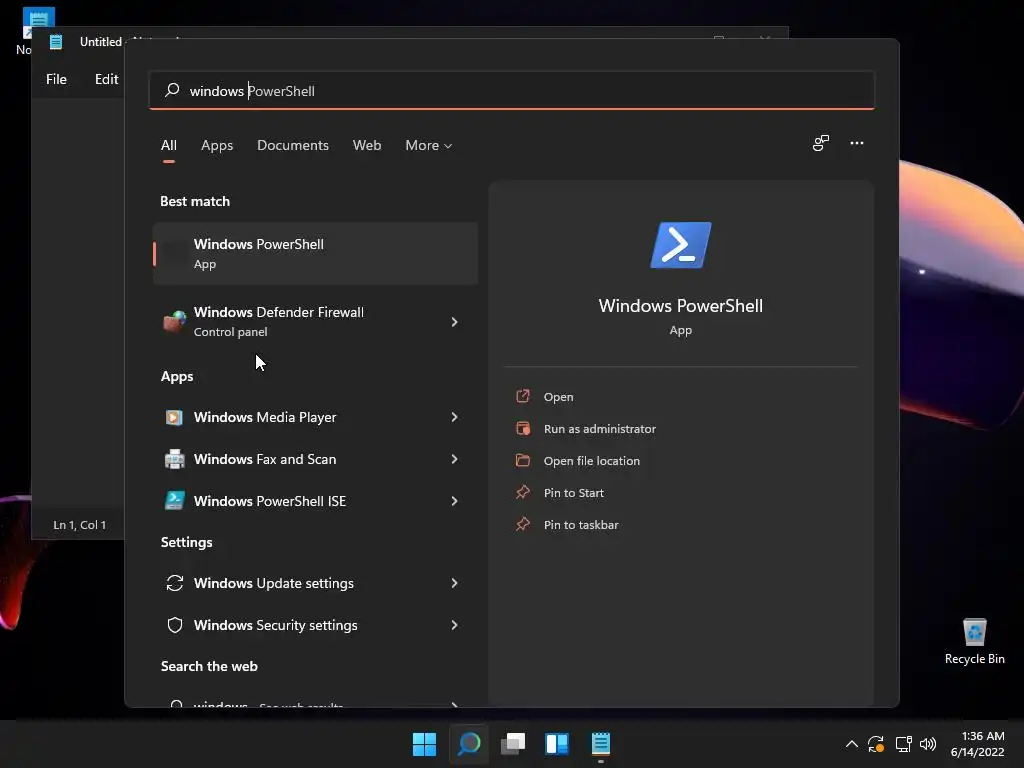
Task: Click the taskbar Search icon
Action: pyautogui.click(x=469, y=744)
